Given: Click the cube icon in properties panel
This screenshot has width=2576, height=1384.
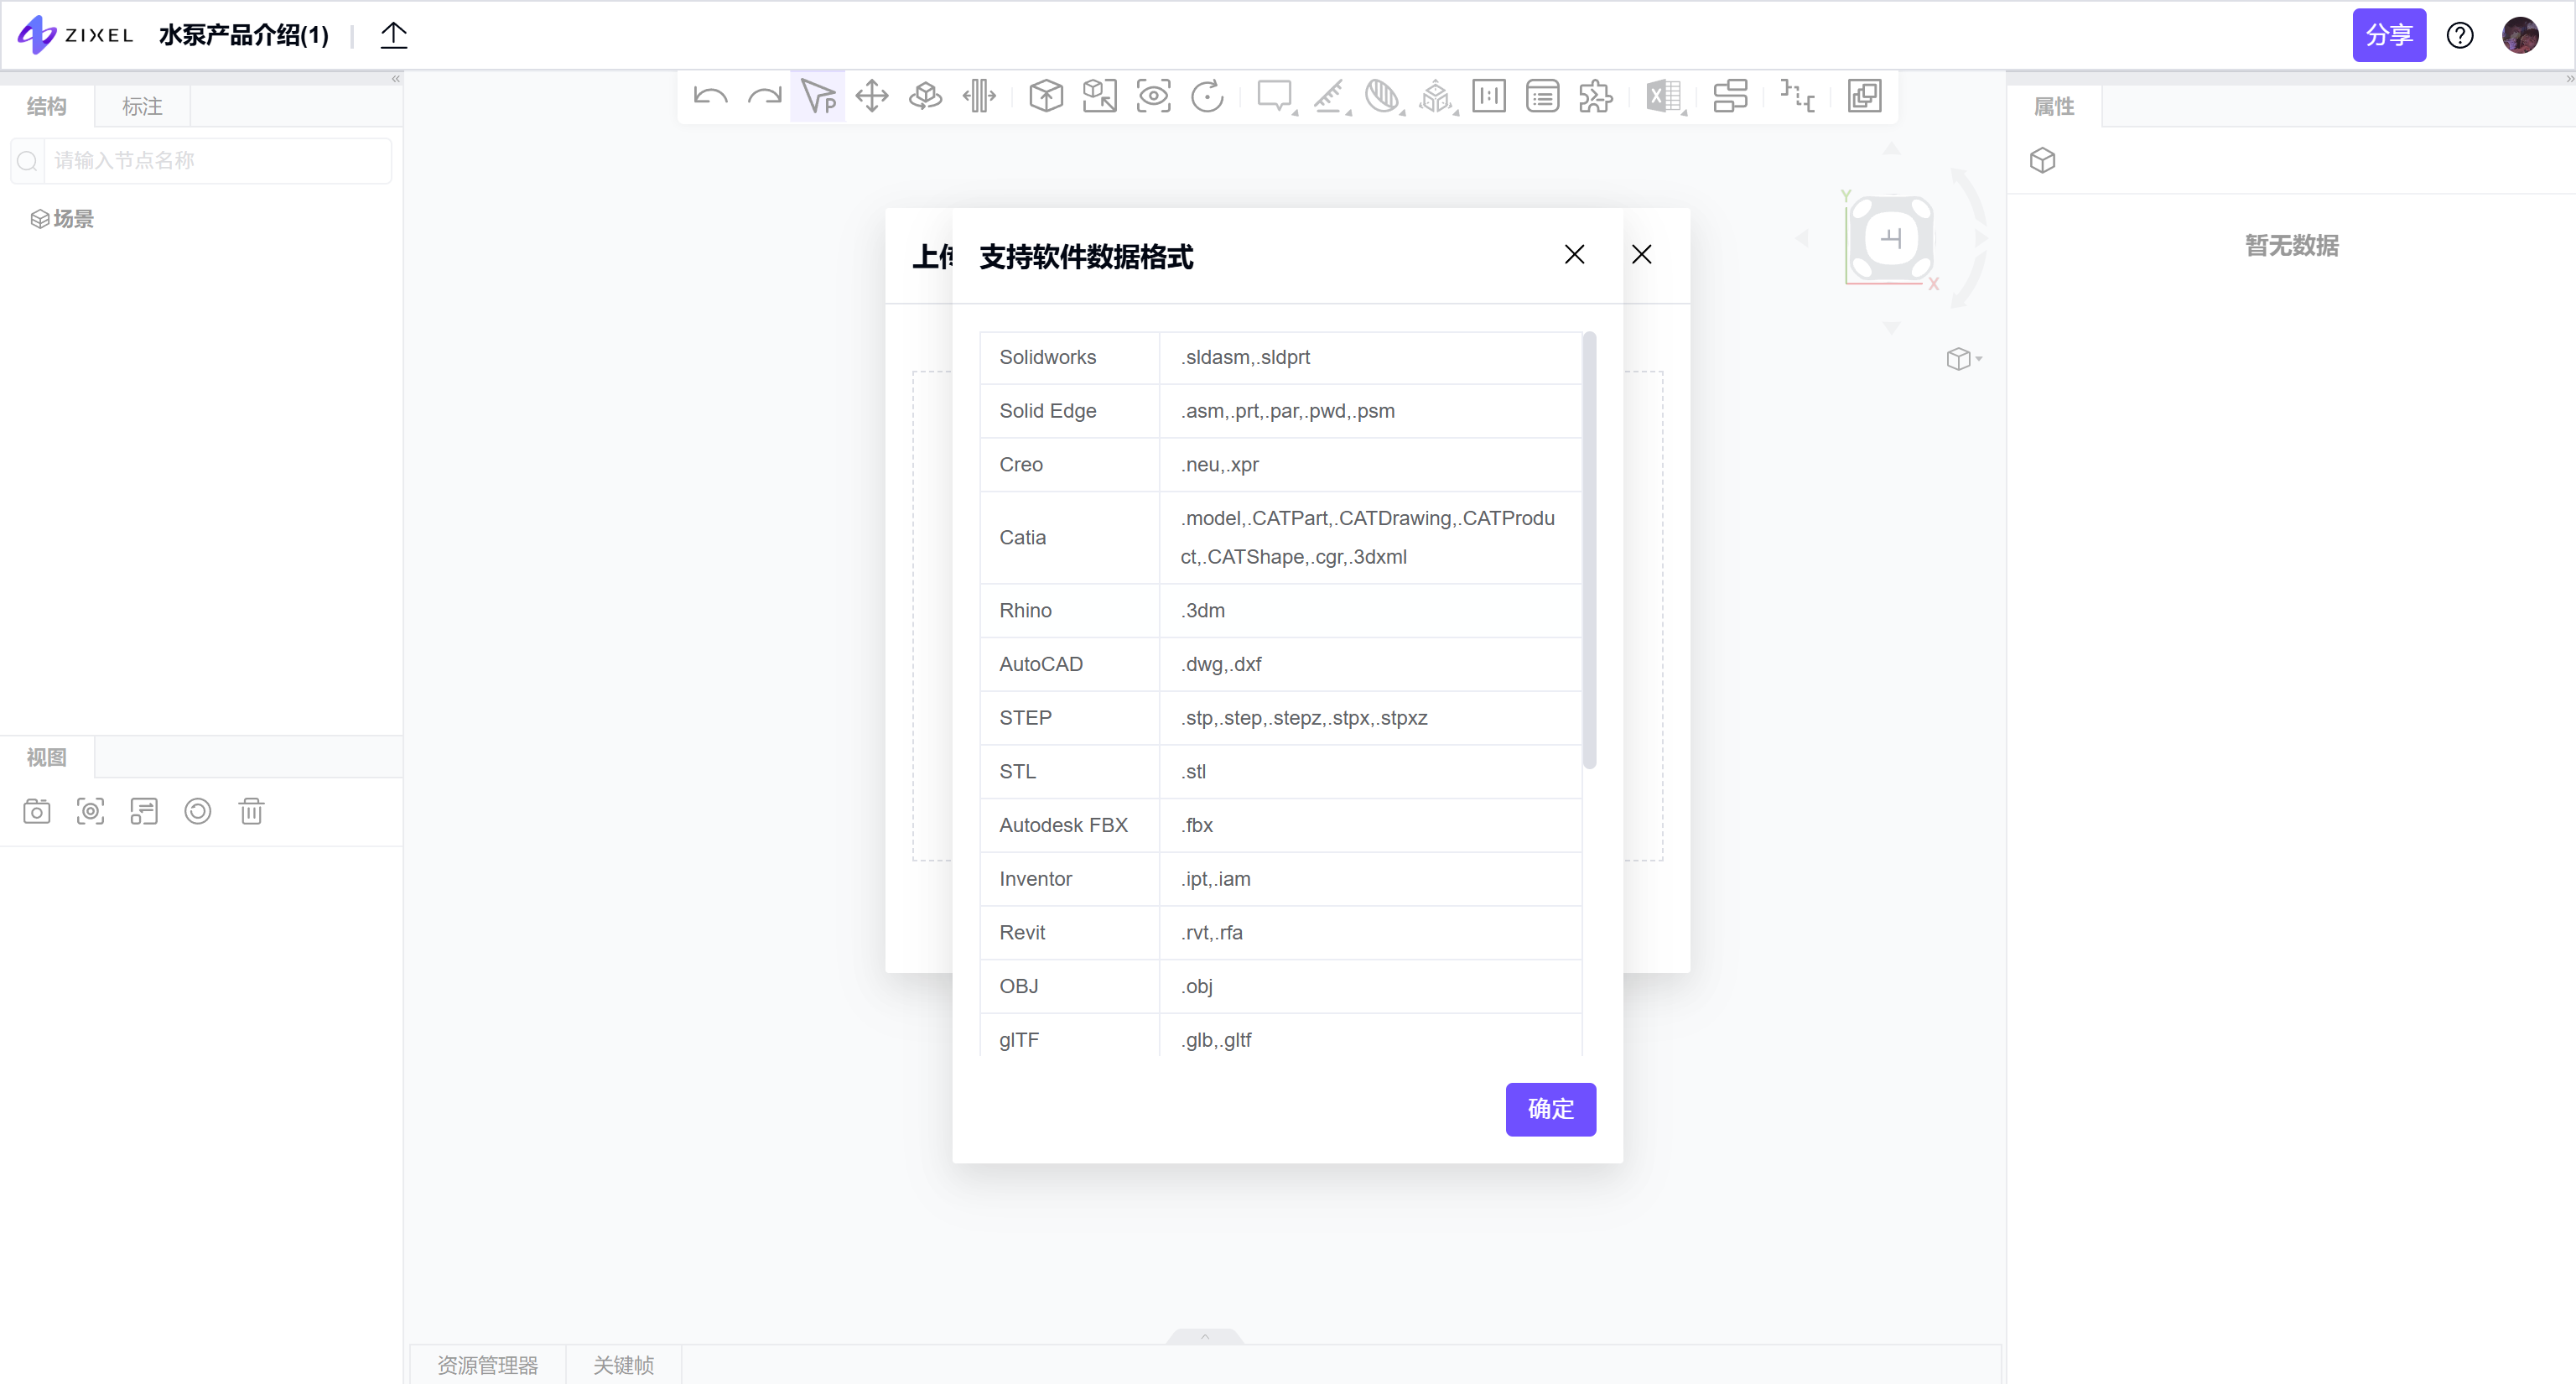Looking at the screenshot, I should click(x=2042, y=161).
